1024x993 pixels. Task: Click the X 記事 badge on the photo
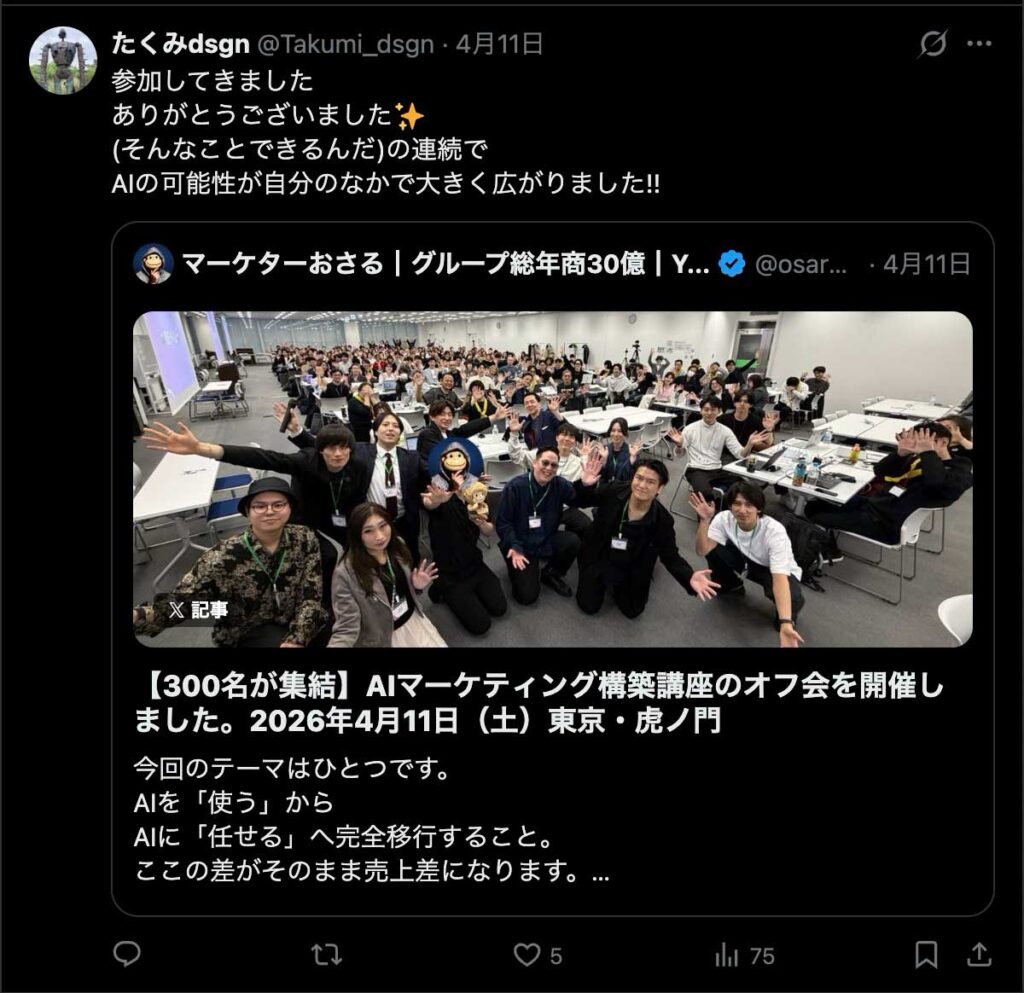click(x=198, y=610)
